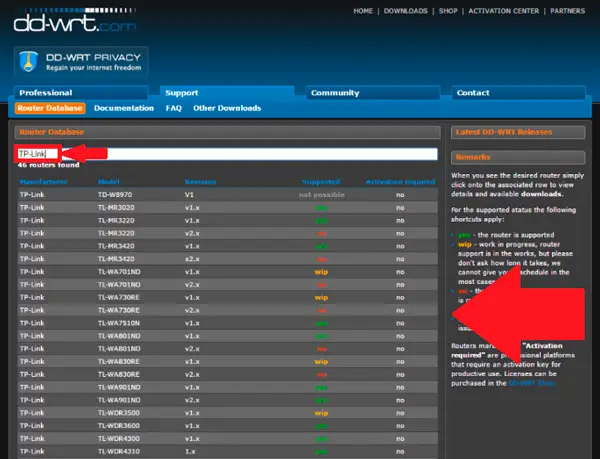Click the DD-WRT Privacy shield icon
The height and width of the screenshot is (459, 600).
[28, 62]
